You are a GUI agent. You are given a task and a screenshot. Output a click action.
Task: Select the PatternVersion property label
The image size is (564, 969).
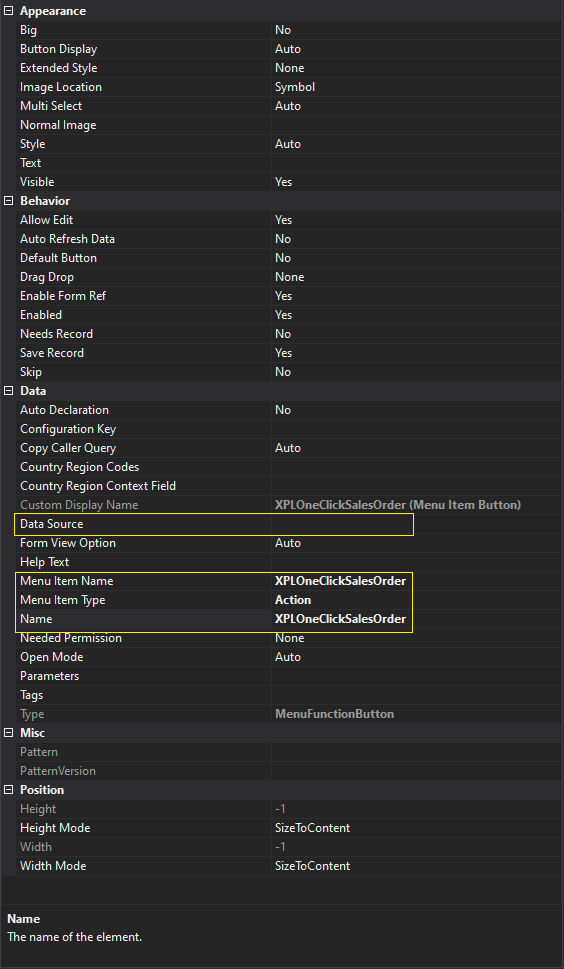[x=58, y=771]
